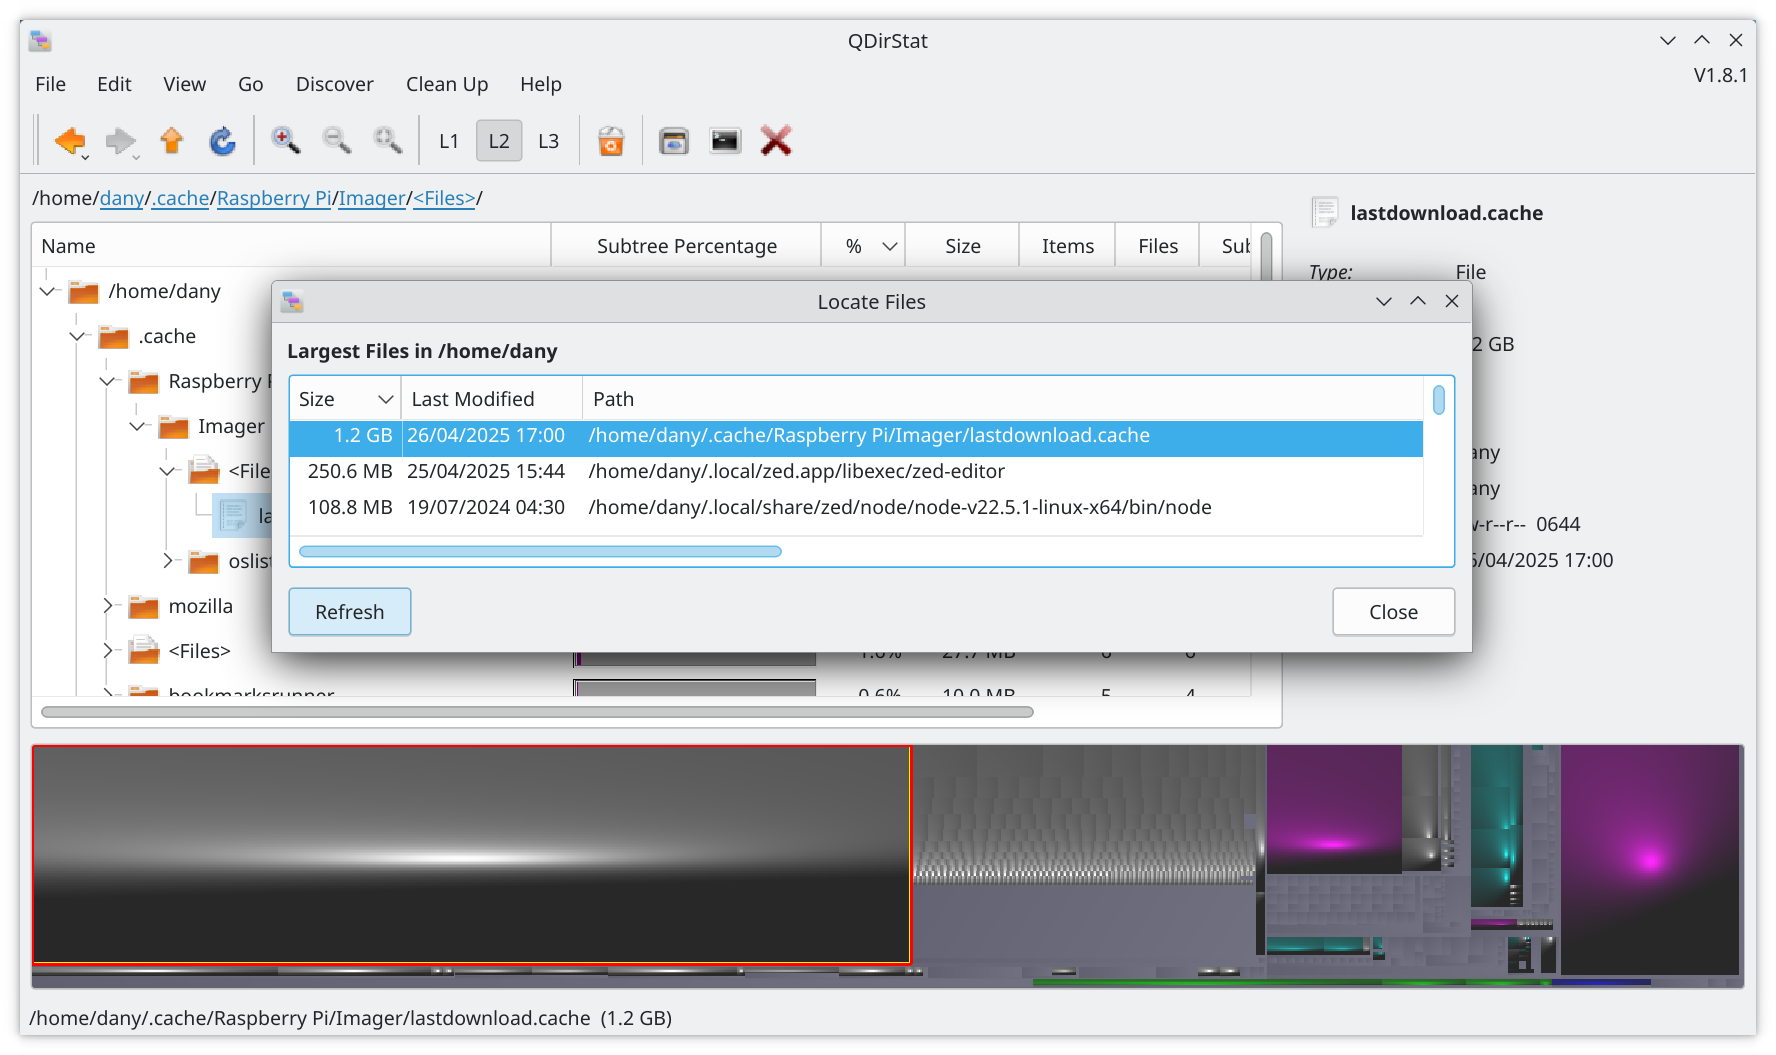Click the QDirStat app icon in title bar
The image size is (1776, 1055).
(40, 41)
